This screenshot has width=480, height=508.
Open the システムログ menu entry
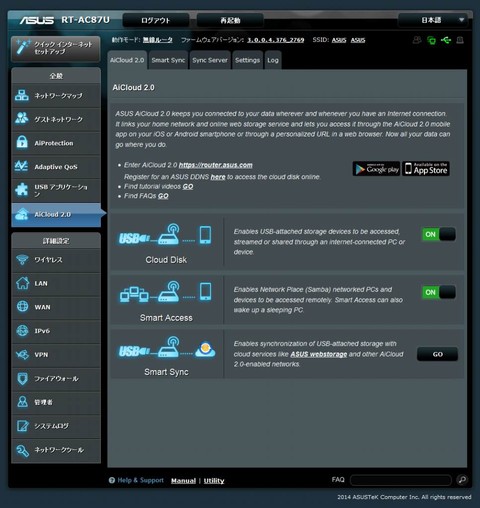[x=56, y=426]
